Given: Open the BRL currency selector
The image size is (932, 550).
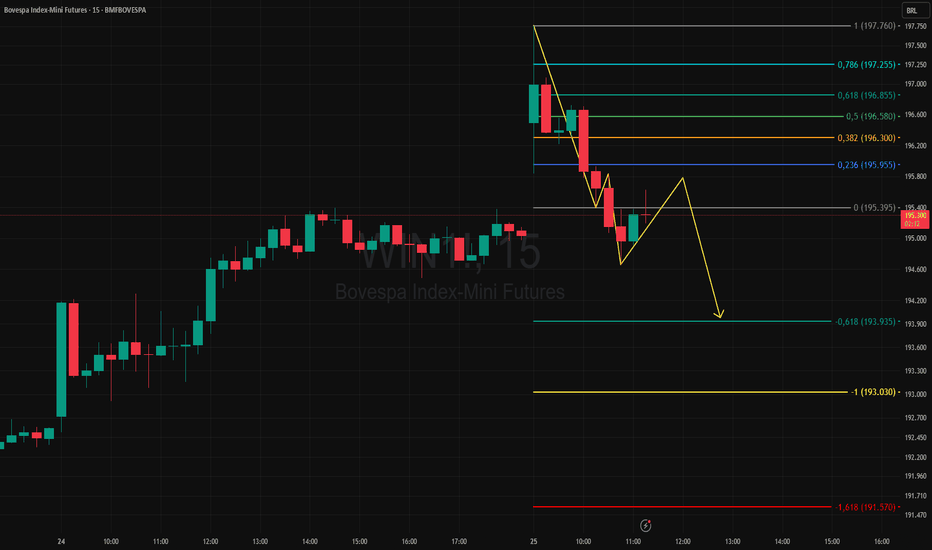Looking at the screenshot, I should pos(912,11).
